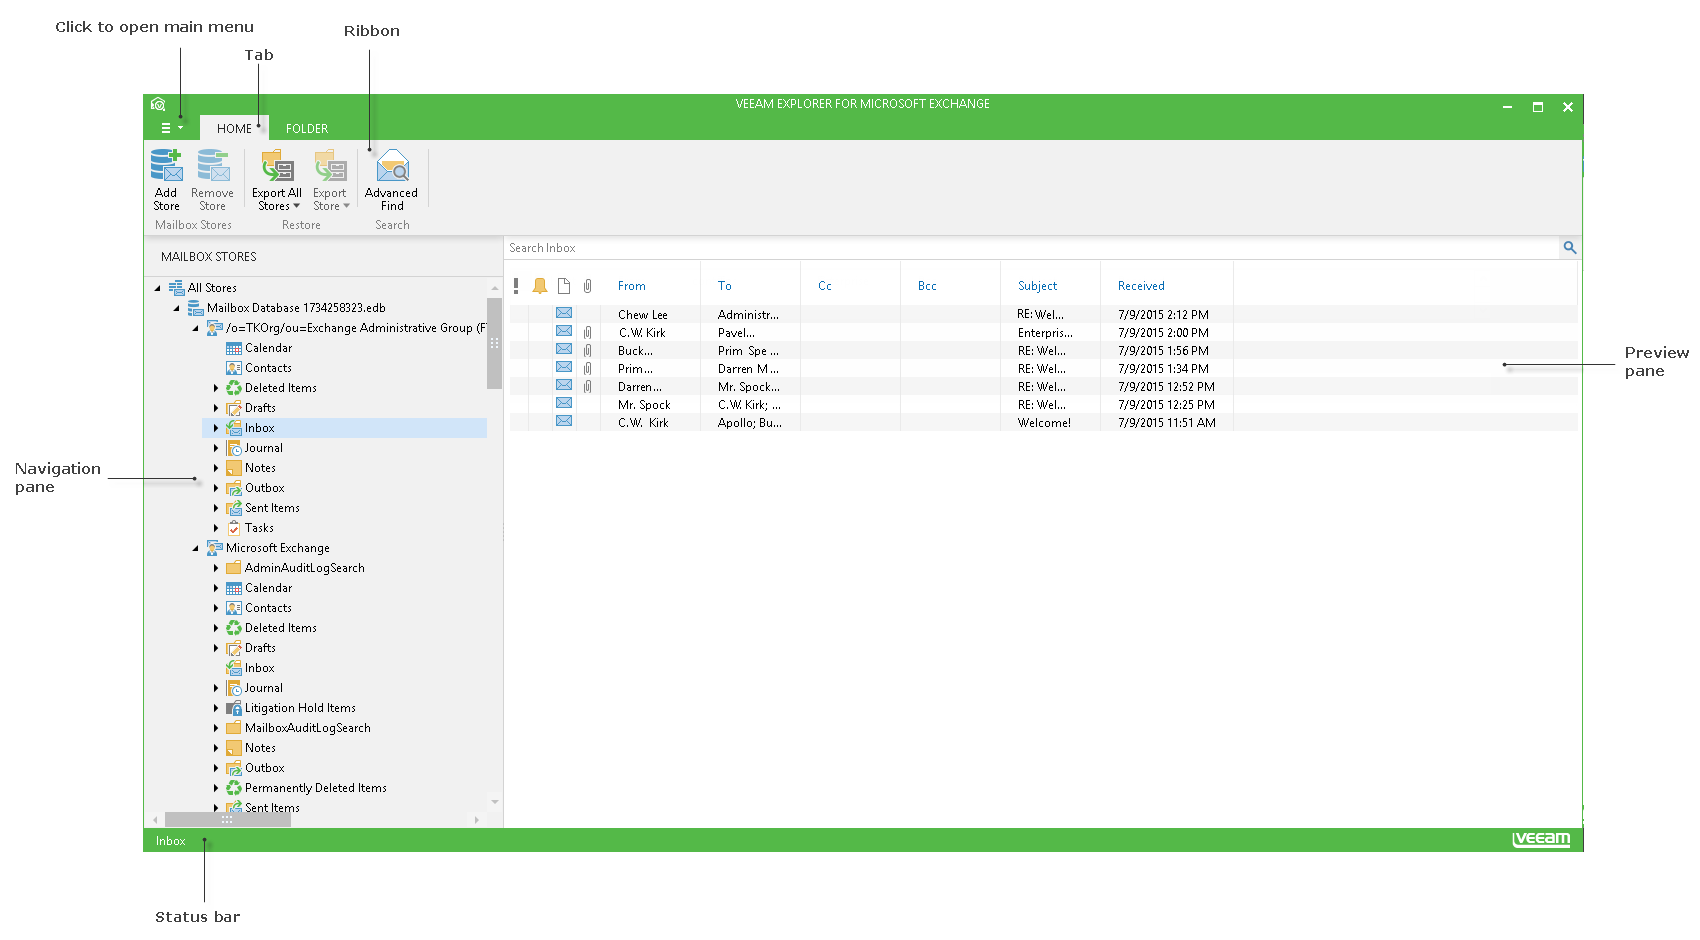Click the Deleted Items recycle icon under TKOrg
Image resolution: width=1700 pixels, height=940 pixels.
234,388
